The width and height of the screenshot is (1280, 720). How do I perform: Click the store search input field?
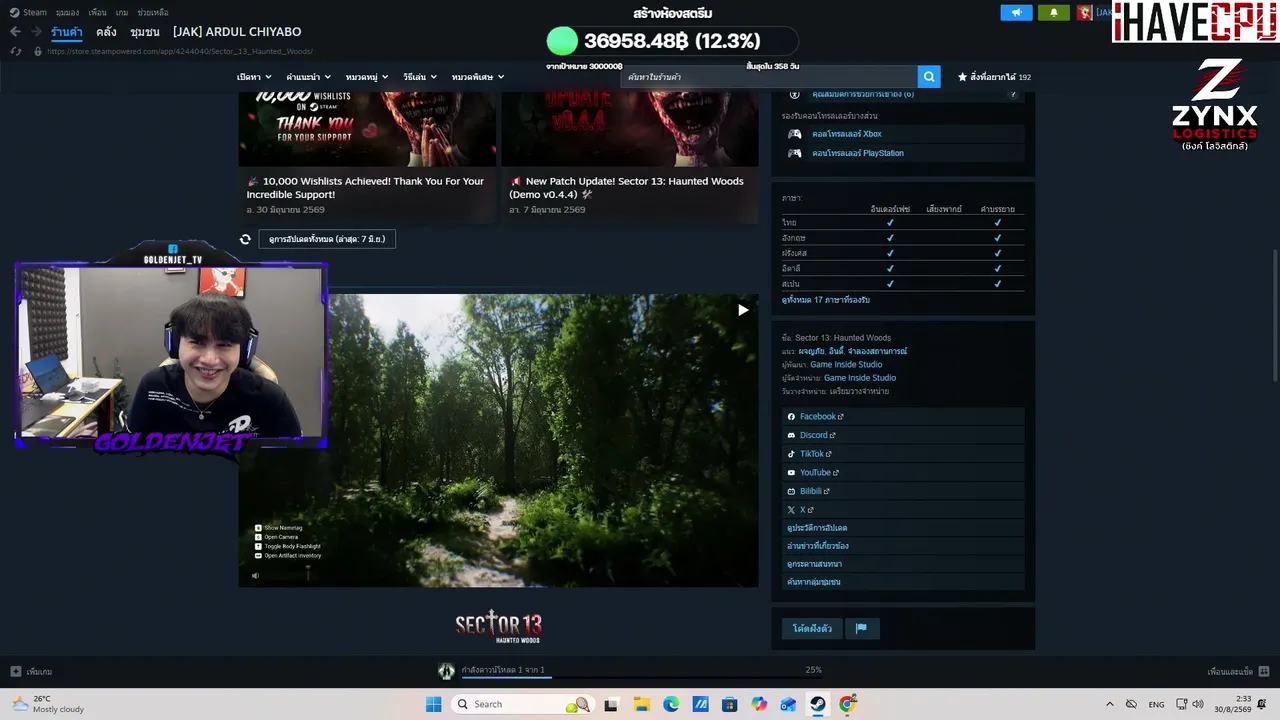click(769, 77)
